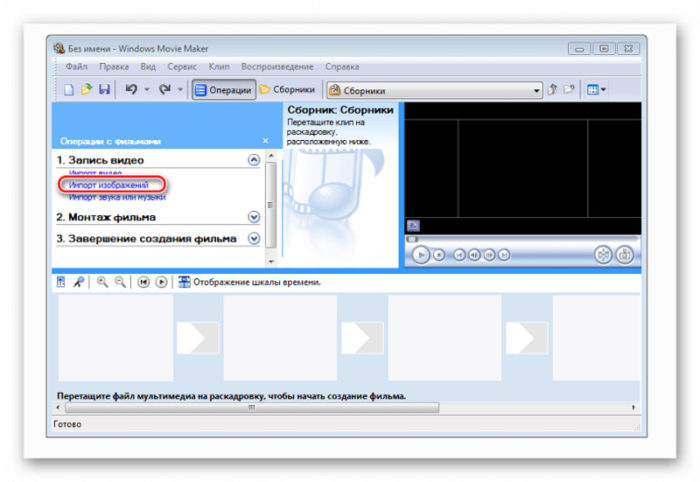Click the Импорт видео link

tap(96, 173)
